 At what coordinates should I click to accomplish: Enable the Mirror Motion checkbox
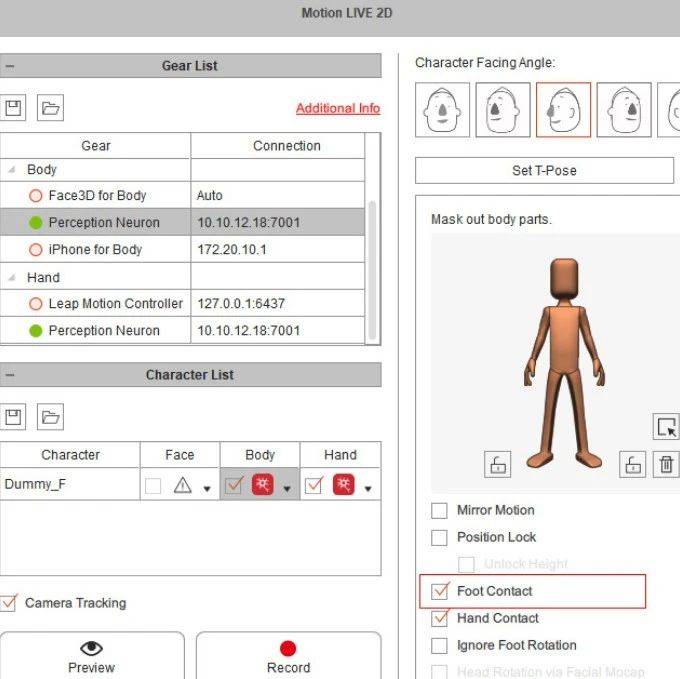[x=439, y=510]
